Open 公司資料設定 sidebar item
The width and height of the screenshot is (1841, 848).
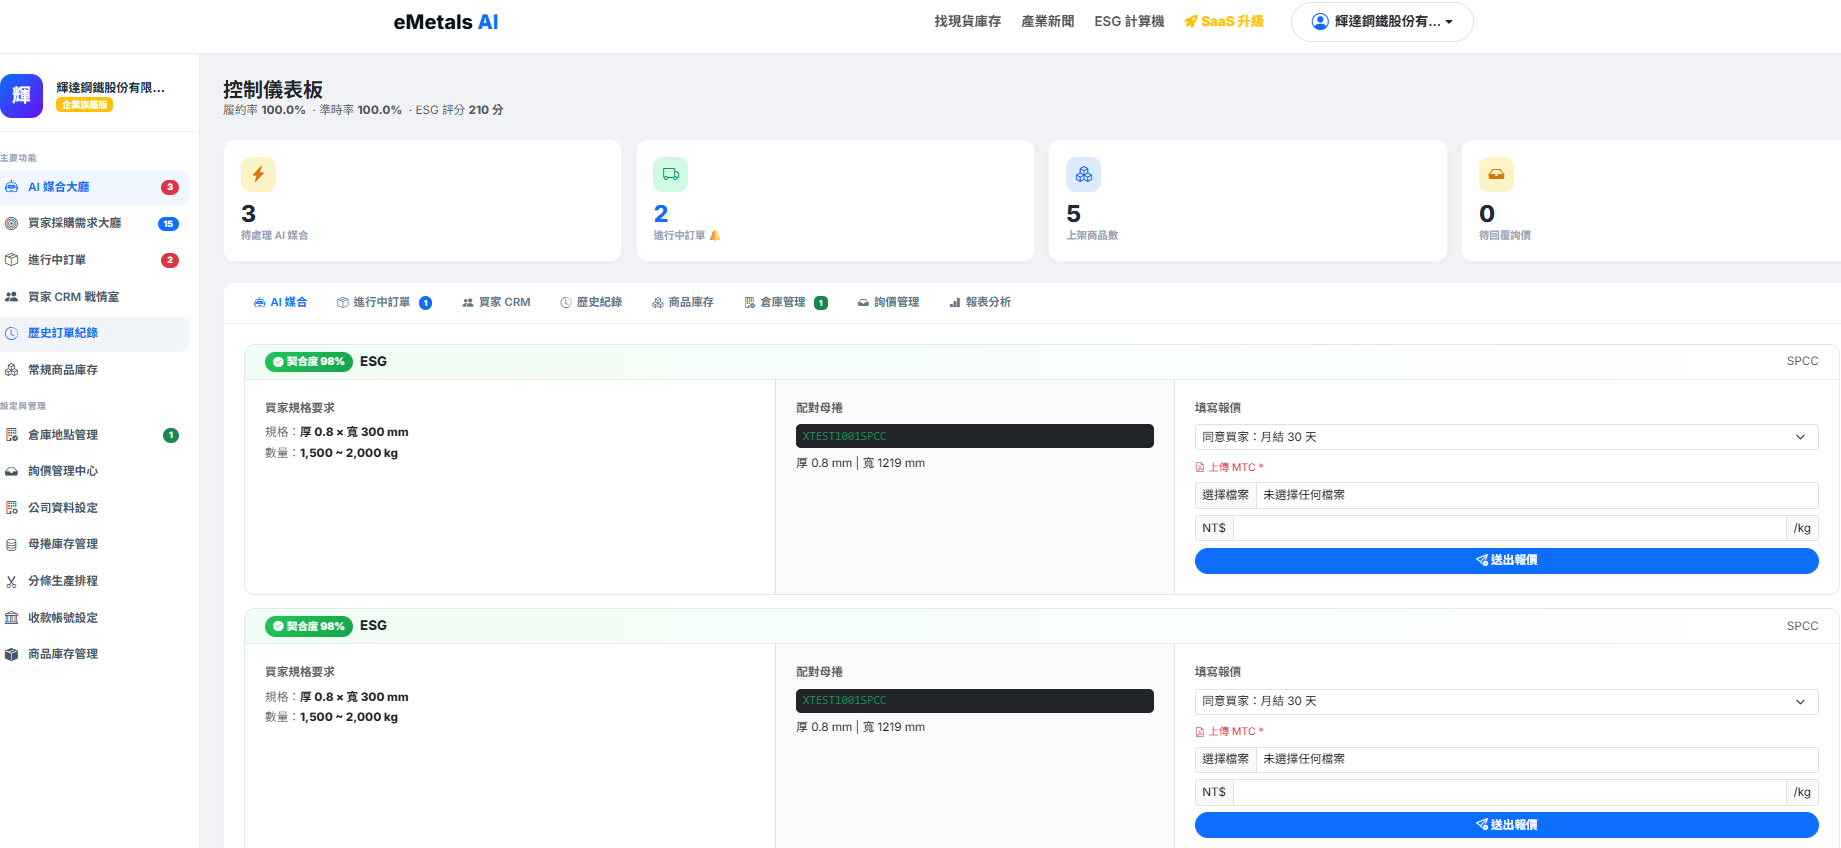92,508
